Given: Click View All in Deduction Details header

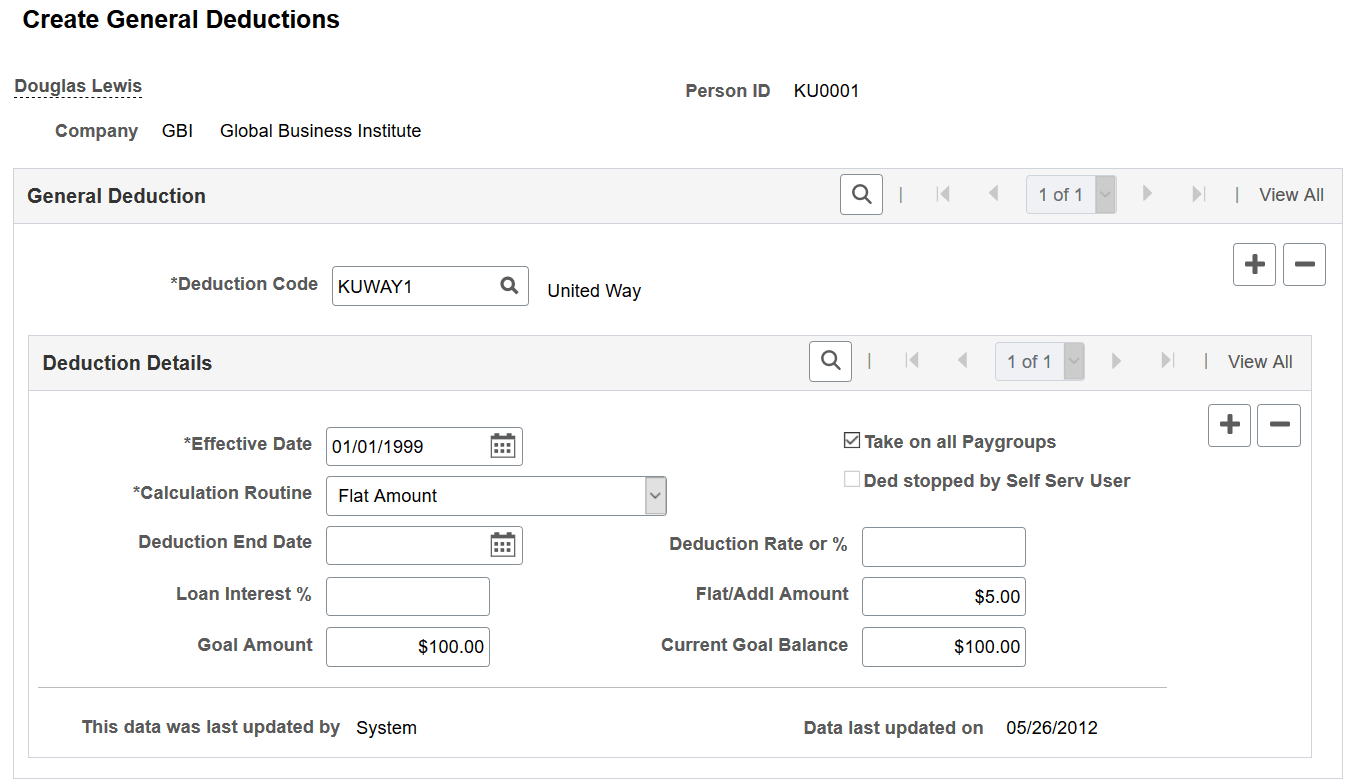Looking at the screenshot, I should tap(1260, 362).
